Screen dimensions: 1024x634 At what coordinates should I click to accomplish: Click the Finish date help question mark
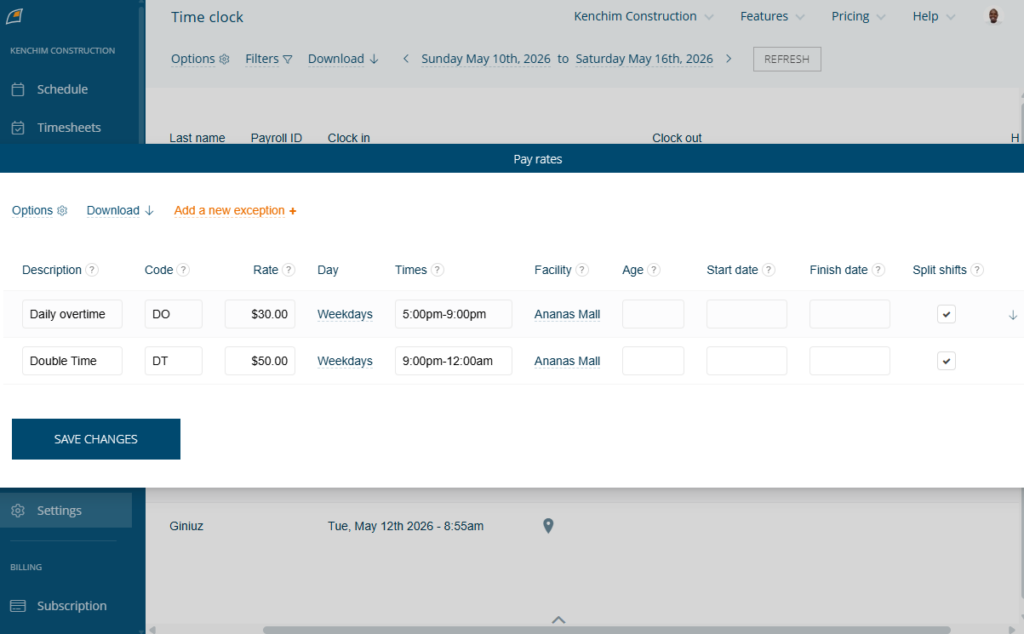click(878, 270)
